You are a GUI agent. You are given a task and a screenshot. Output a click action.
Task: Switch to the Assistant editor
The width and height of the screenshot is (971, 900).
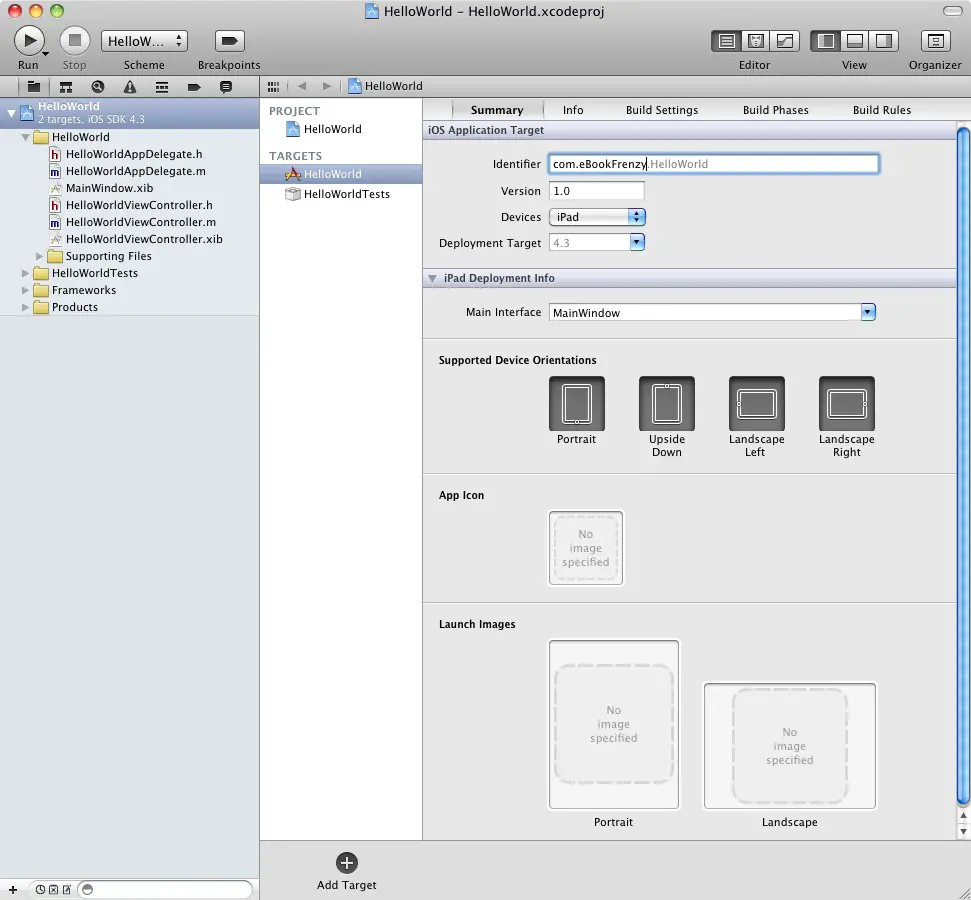click(756, 41)
